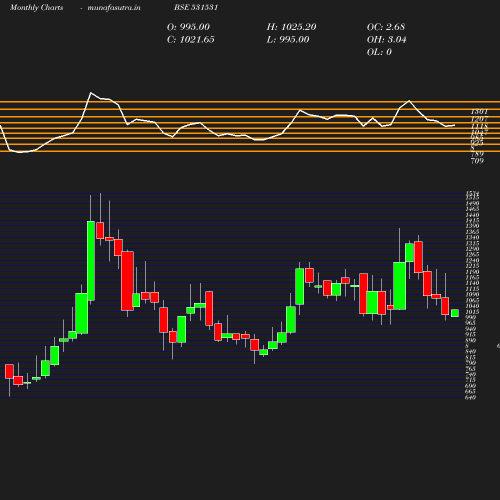Viewport: 500px width, 500px height.
Task: Click the 'OC: 2.68' reading
Action: point(386,27)
